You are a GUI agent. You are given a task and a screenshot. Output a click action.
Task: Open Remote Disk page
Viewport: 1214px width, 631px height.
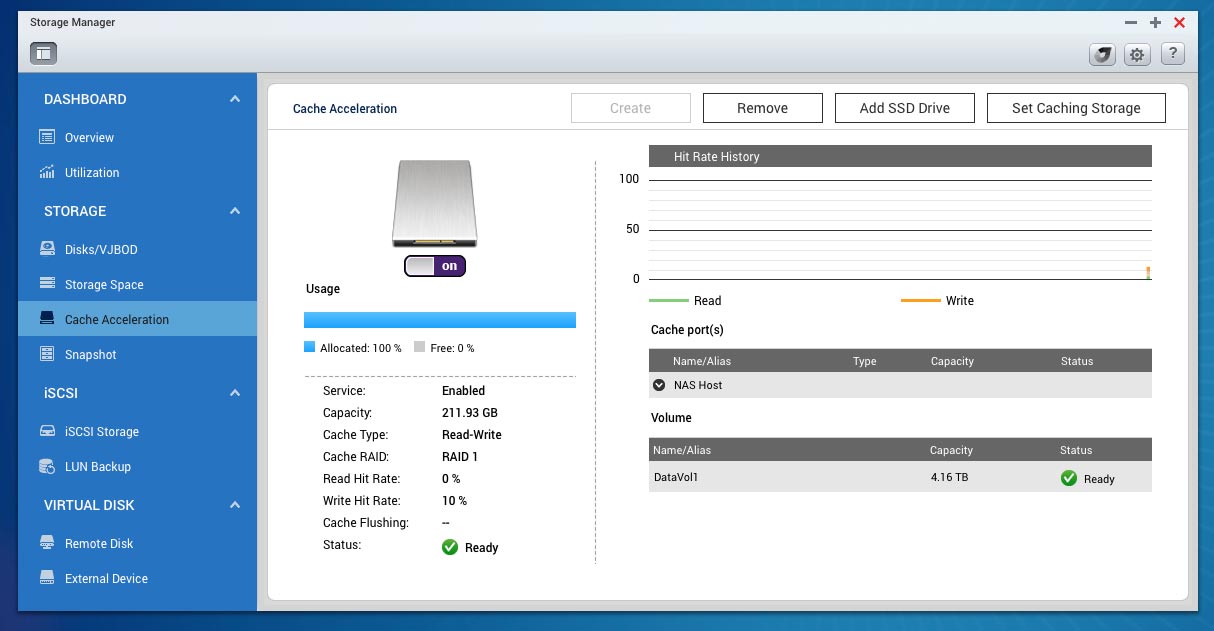tap(99, 543)
